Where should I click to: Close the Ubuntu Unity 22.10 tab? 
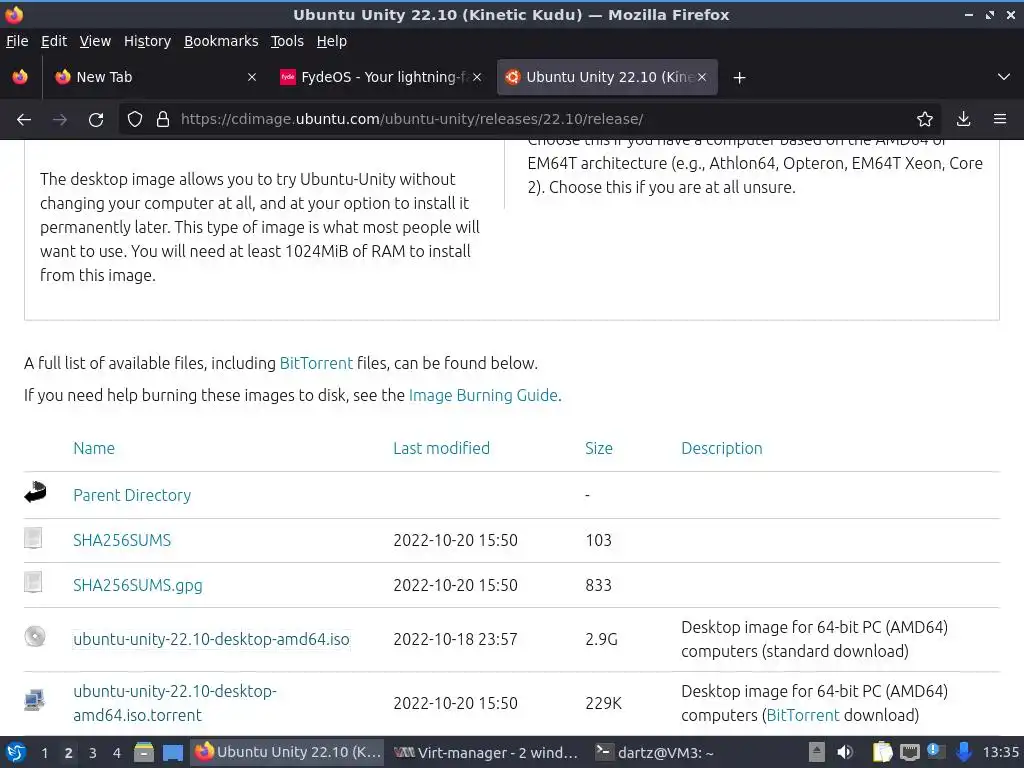pyautogui.click(x=702, y=77)
